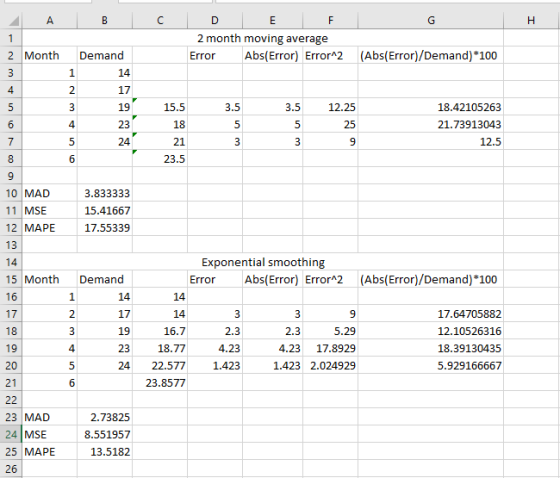Select the 'Demand' header in row 2

point(105,55)
